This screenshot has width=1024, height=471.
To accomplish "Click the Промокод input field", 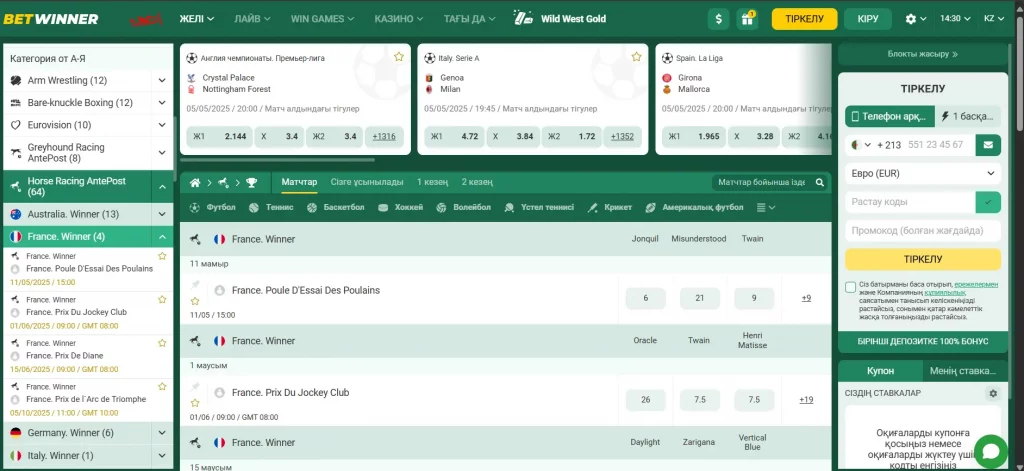I will tap(923, 231).
